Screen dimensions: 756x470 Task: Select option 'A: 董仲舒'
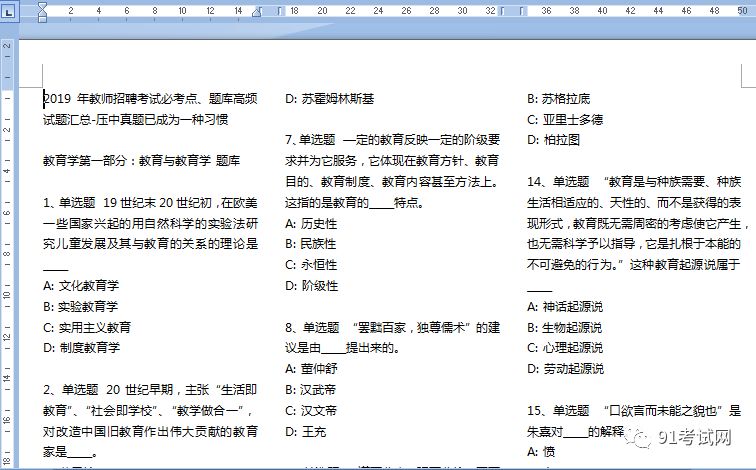(x=311, y=369)
